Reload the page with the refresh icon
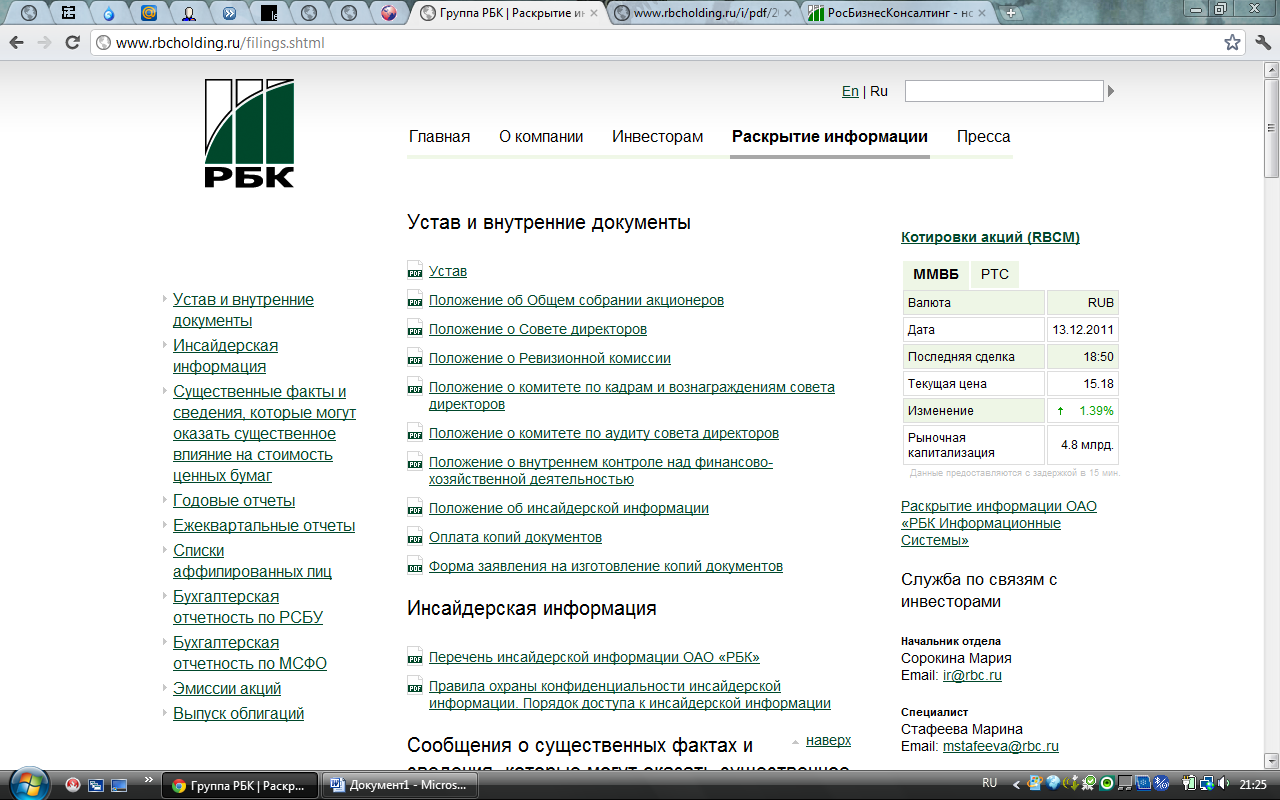The image size is (1280, 800). (x=73, y=43)
